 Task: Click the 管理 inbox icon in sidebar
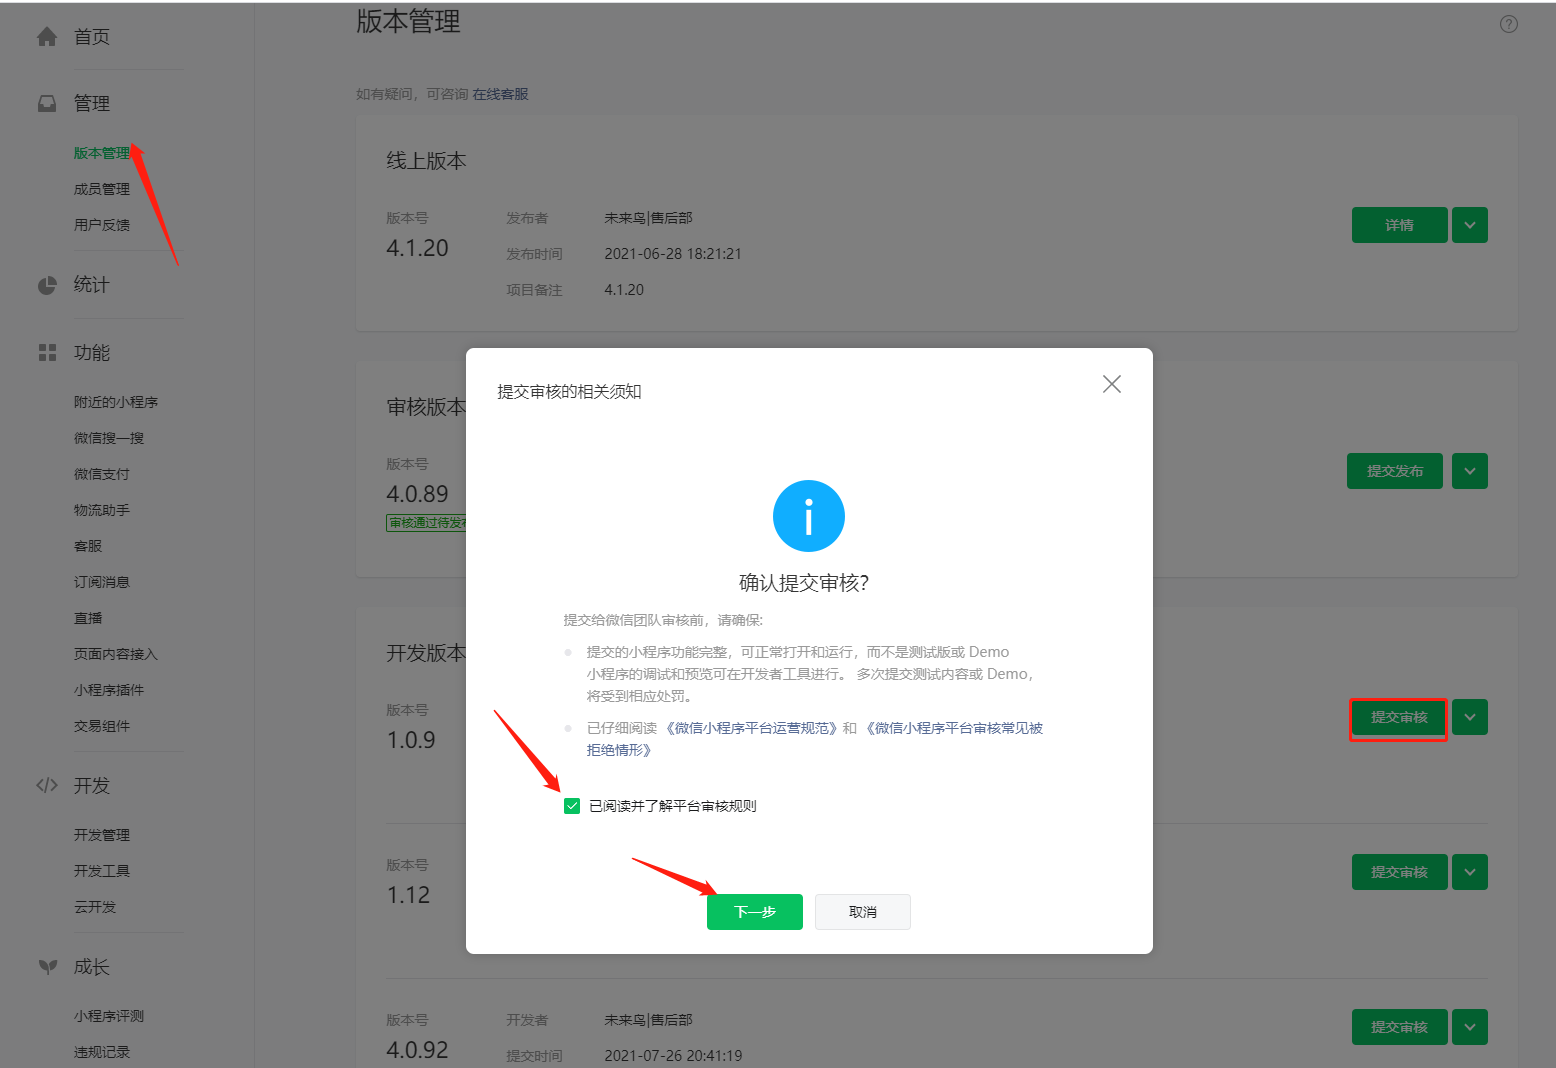[x=47, y=104]
